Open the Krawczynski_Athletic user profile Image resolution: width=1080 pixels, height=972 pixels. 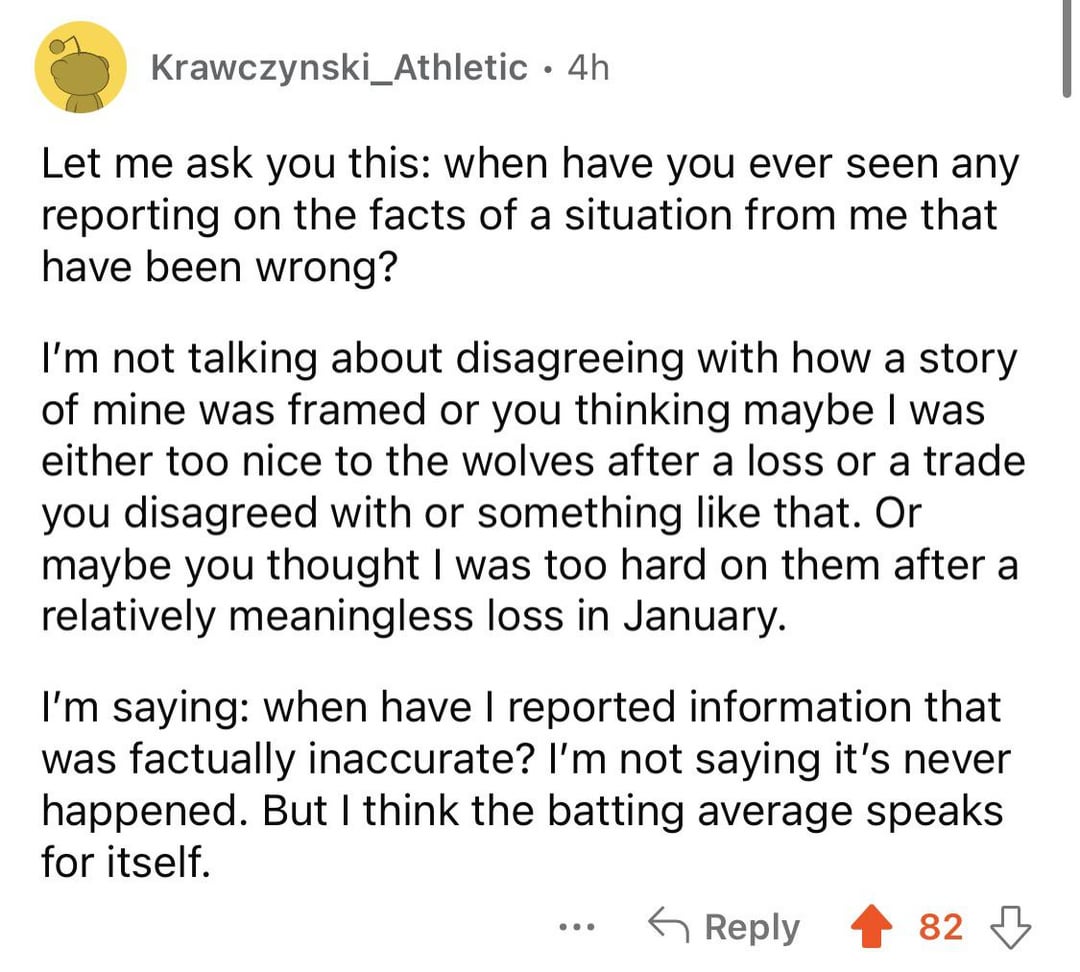pyautogui.click(x=338, y=67)
